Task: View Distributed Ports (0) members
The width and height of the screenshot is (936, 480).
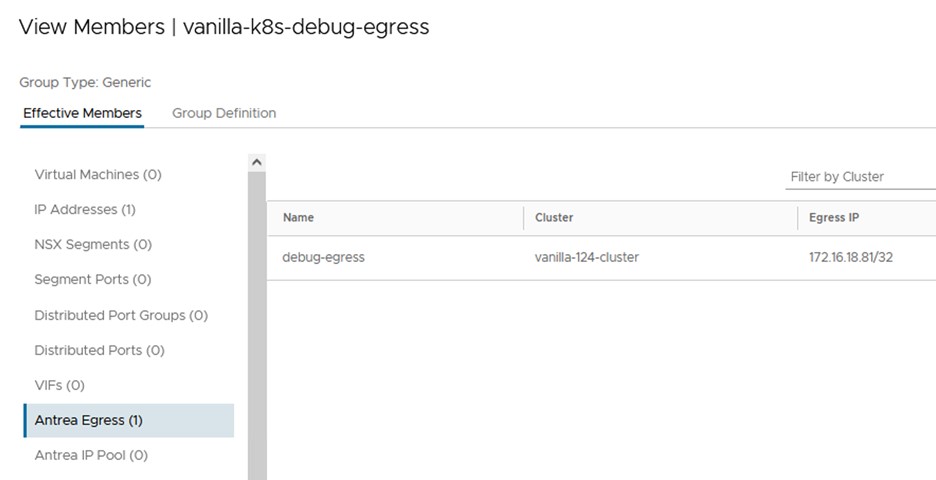Action: click(x=99, y=350)
